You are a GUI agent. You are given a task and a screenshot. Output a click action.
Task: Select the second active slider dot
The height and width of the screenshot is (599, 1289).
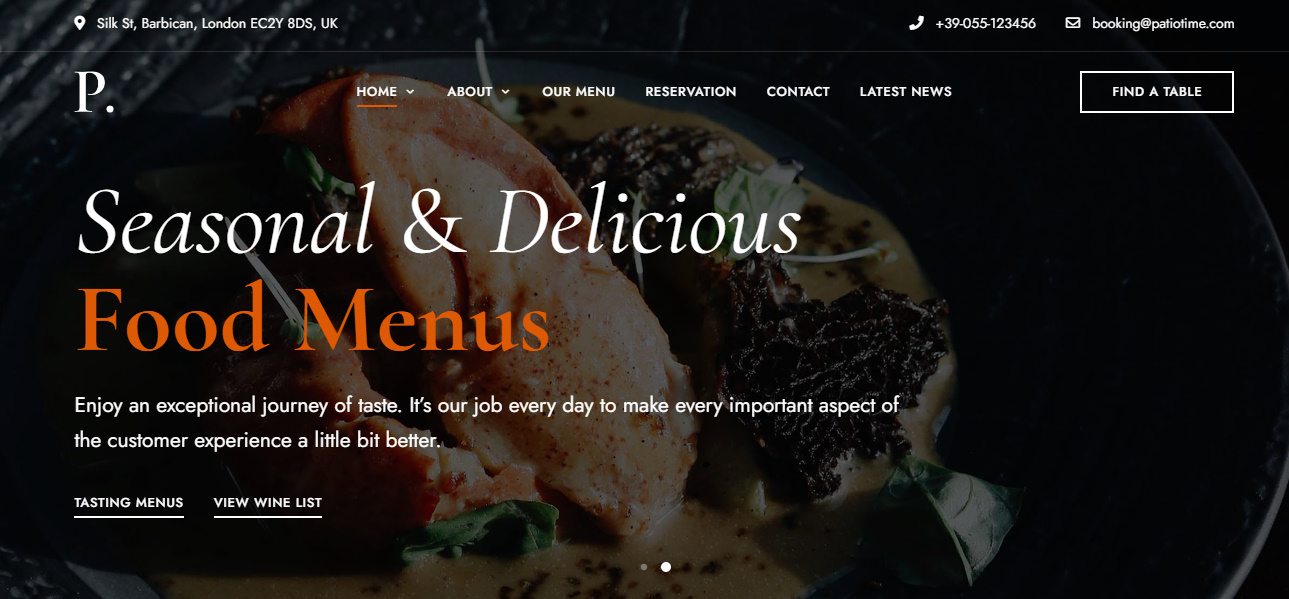666,567
